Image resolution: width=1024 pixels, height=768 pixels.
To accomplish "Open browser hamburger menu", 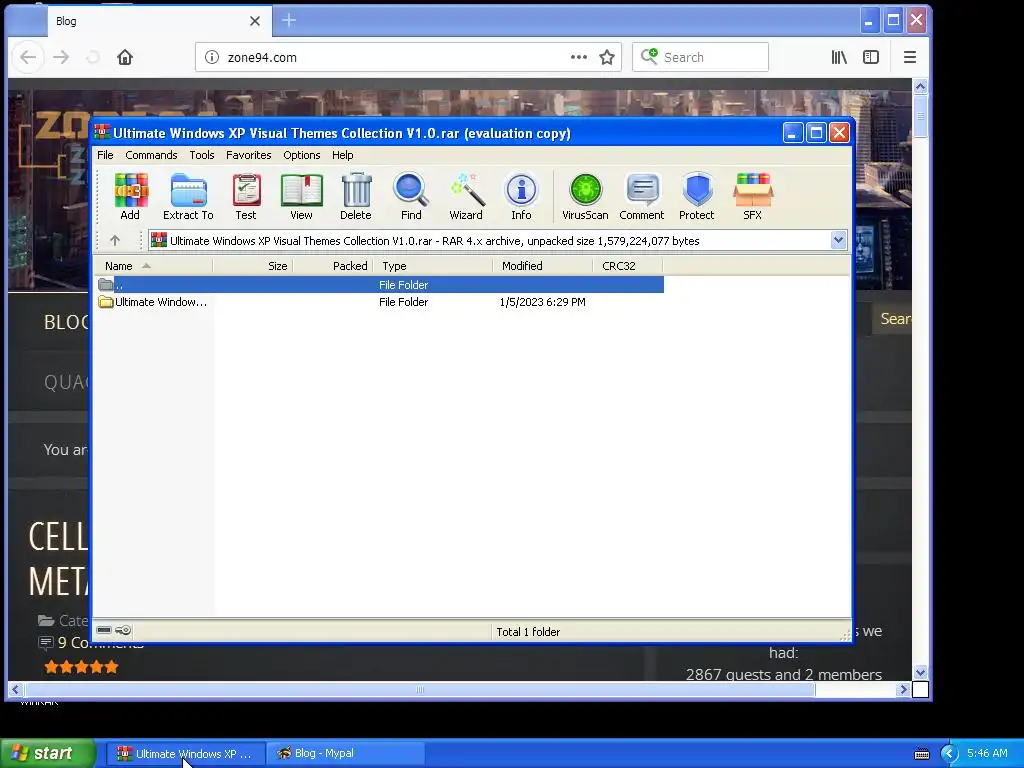I will 910,57.
